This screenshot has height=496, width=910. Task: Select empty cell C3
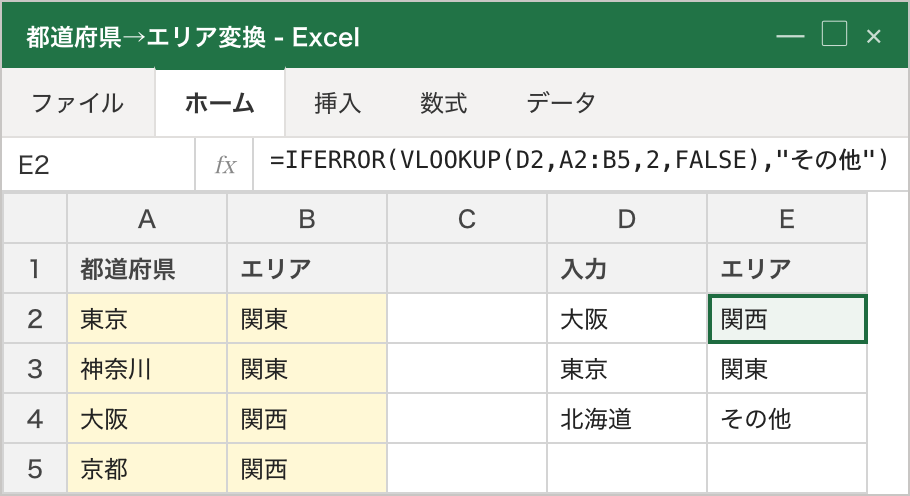coord(467,369)
